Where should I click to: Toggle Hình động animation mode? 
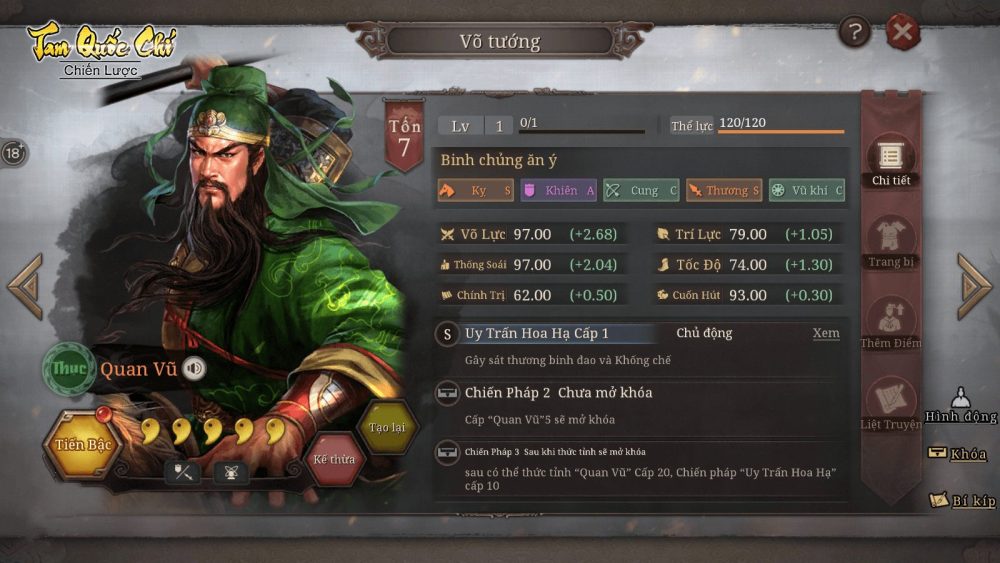pyautogui.click(x=960, y=406)
